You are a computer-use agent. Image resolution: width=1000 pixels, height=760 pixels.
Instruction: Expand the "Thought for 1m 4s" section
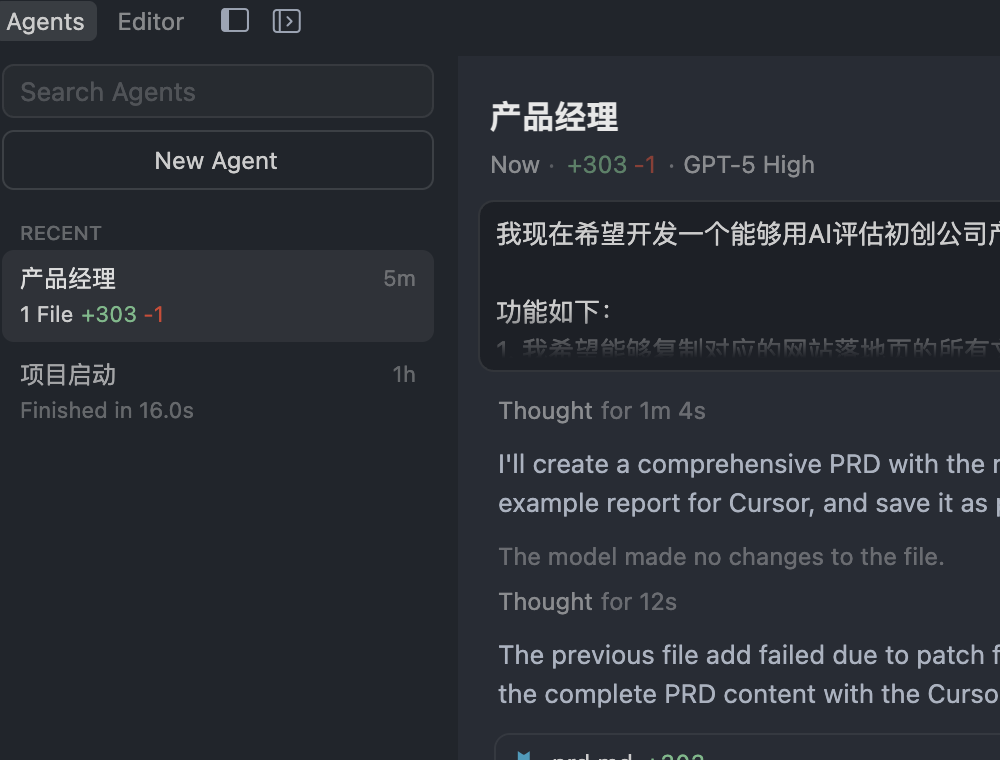(602, 411)
